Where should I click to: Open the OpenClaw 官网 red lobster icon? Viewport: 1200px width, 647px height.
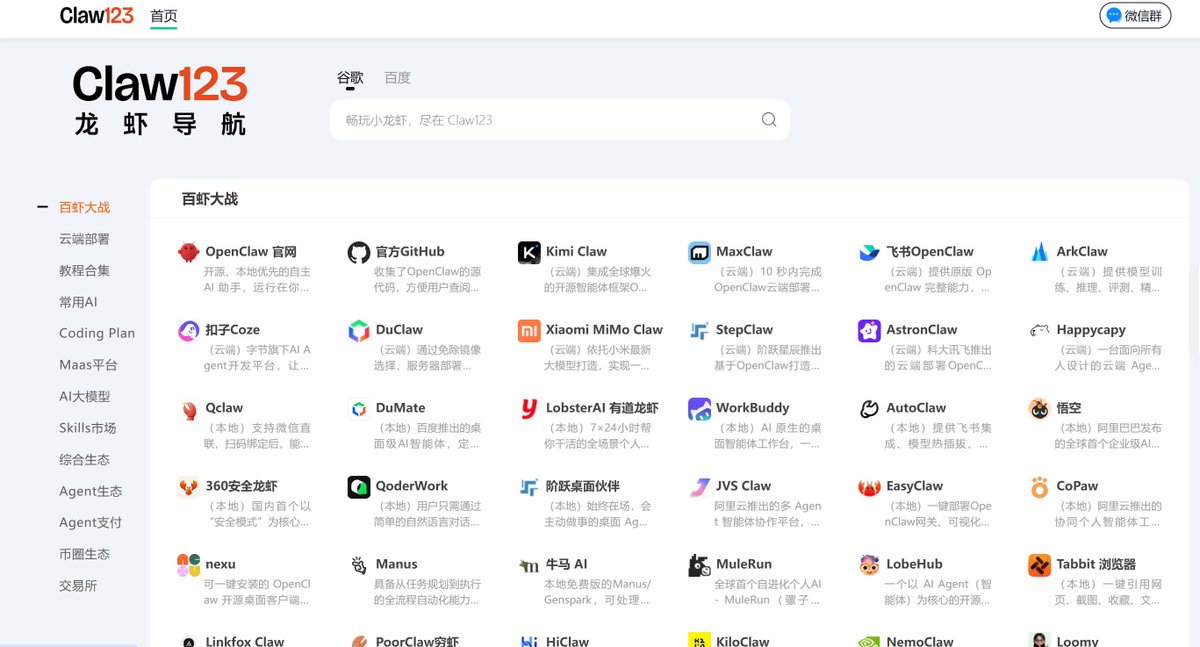click(189, 252)
